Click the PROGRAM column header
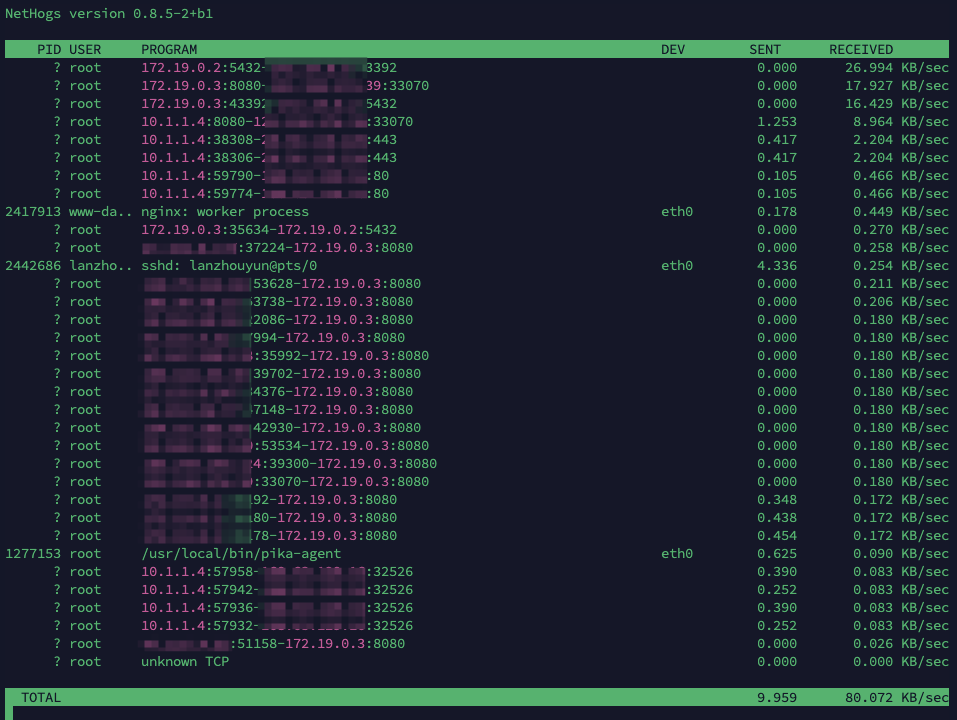957x720 pixels. coord(169,49)
